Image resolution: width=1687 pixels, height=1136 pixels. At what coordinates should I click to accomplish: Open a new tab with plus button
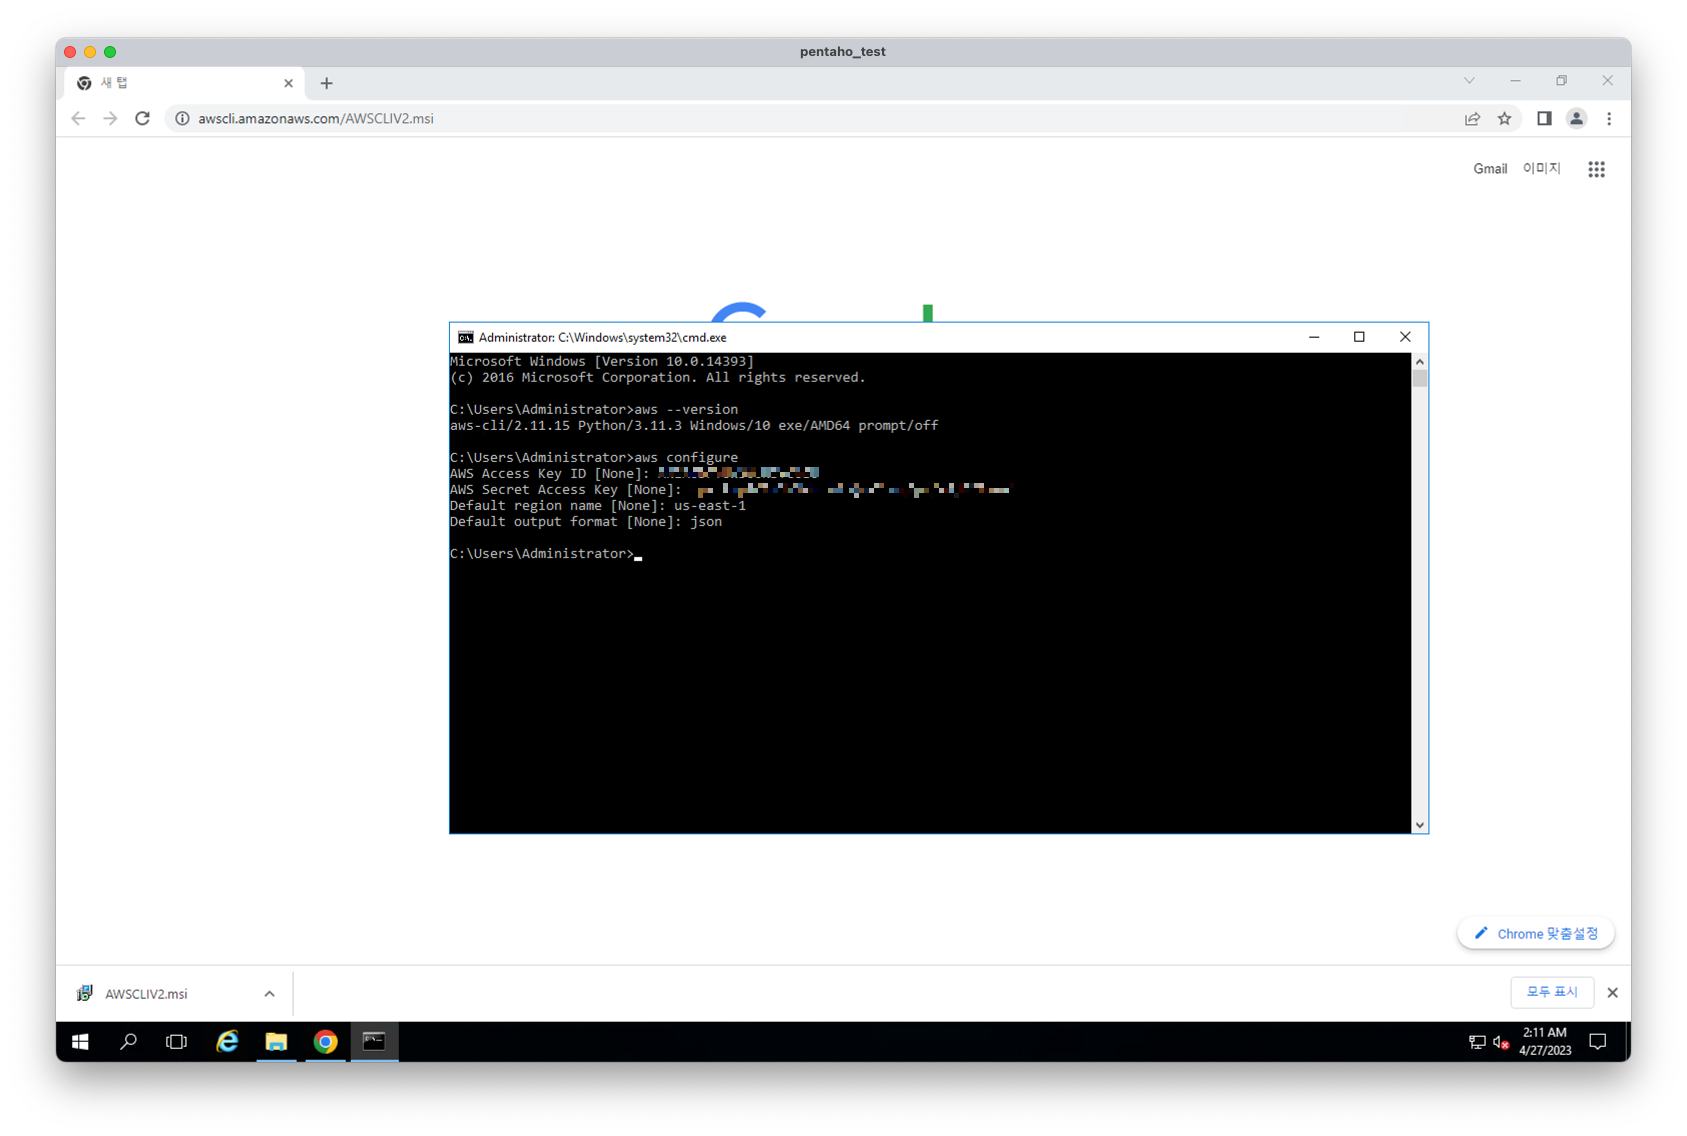326,83
